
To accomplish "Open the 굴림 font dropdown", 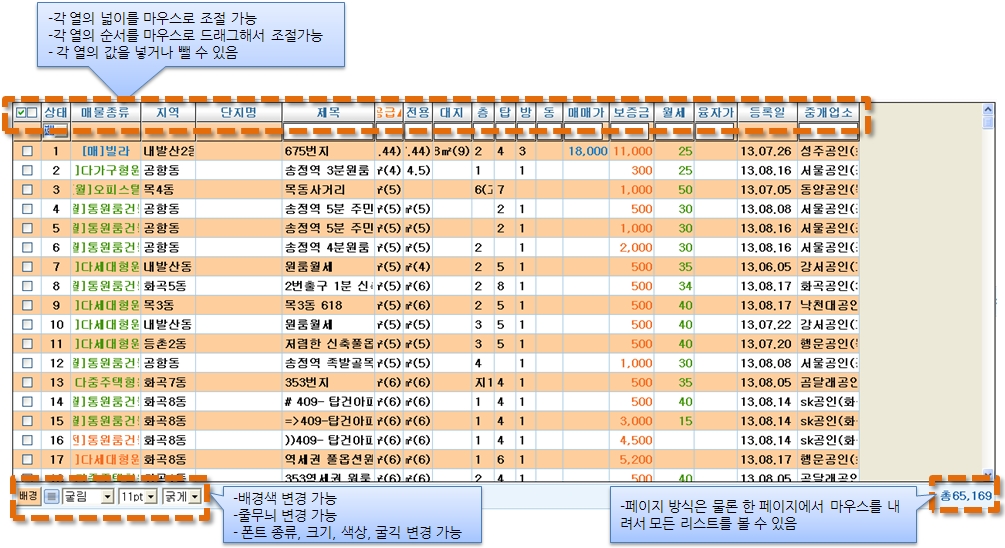I will pyautogui.click(x=107, y=496).
